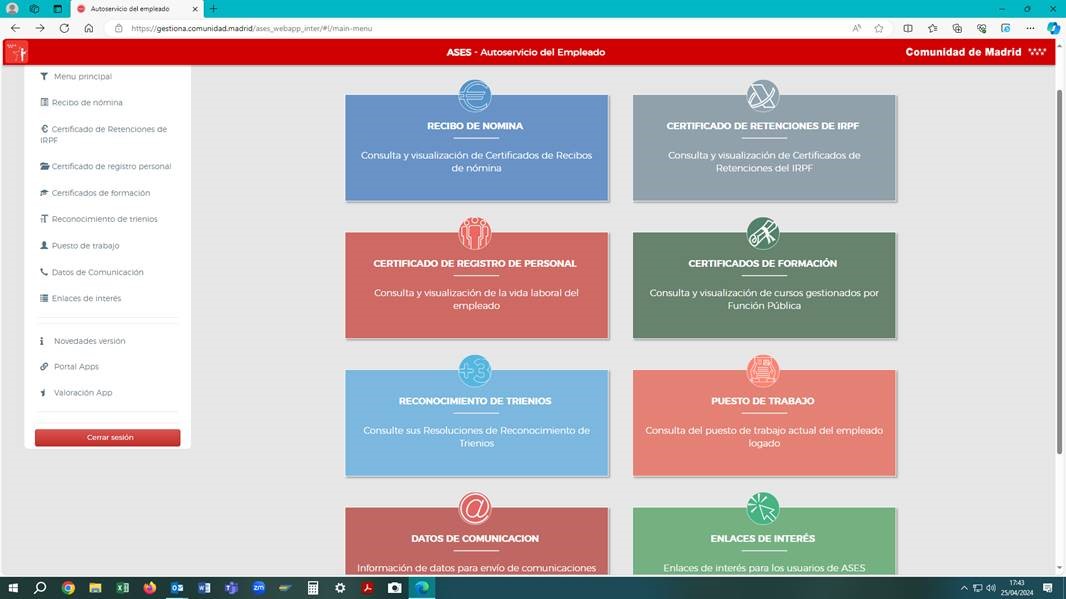Open Excel from the Windows taskbar

[123, 588]
